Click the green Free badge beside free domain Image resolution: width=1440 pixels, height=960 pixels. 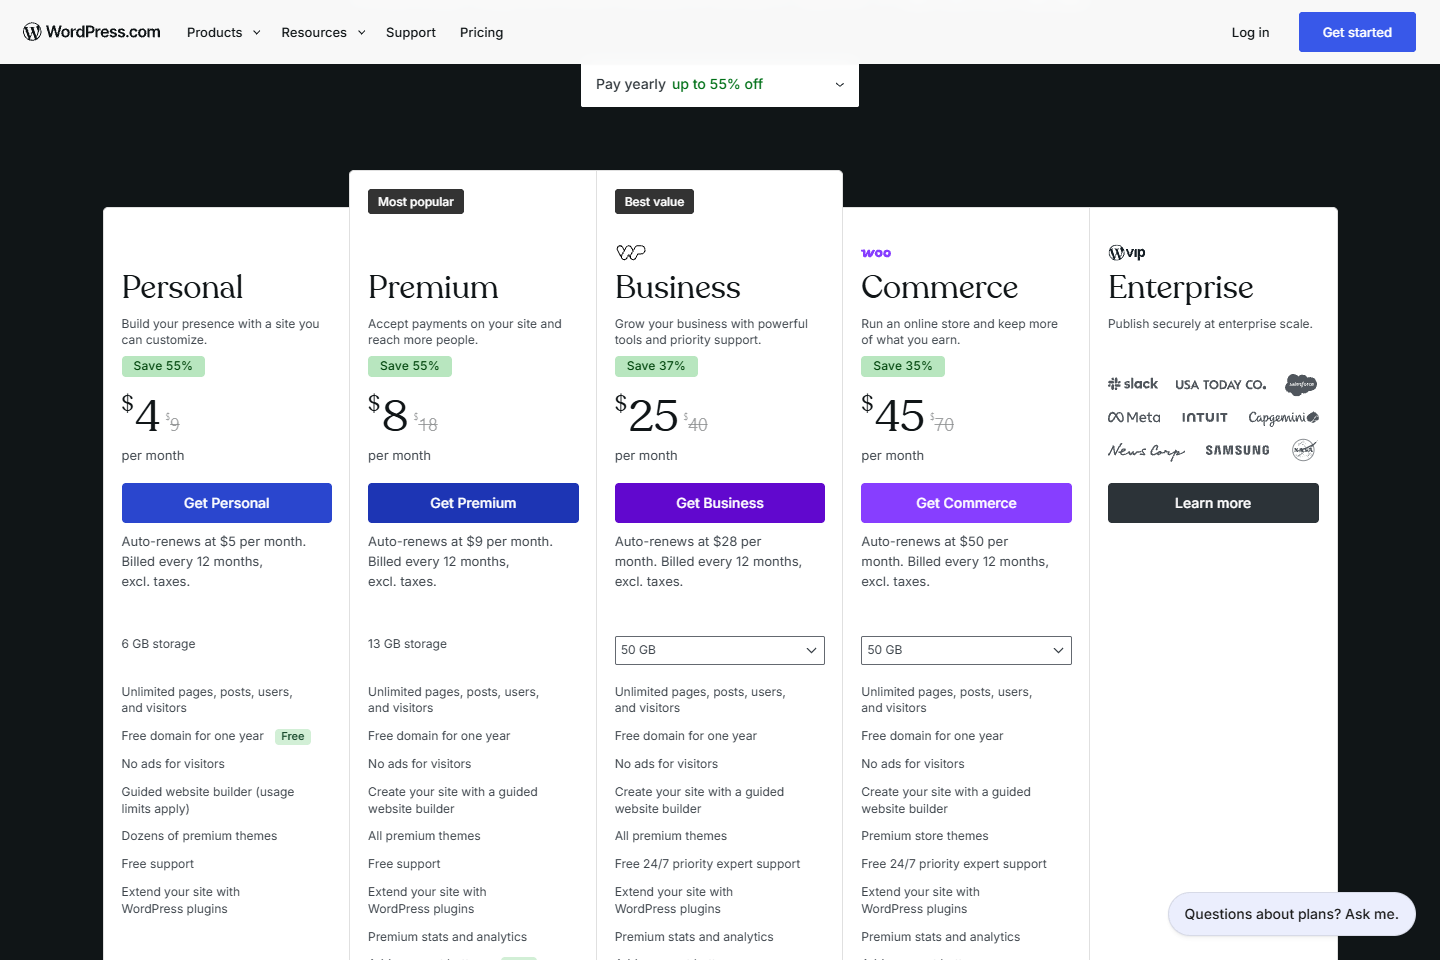pyautogui.click(x=293, y=737)
